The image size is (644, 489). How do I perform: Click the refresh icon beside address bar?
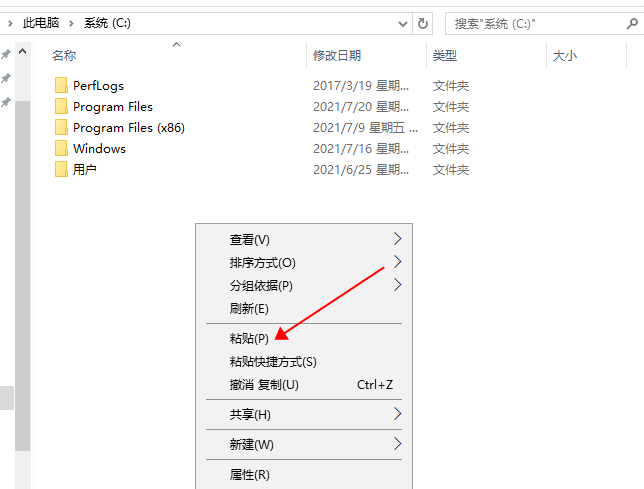(424, 23)
